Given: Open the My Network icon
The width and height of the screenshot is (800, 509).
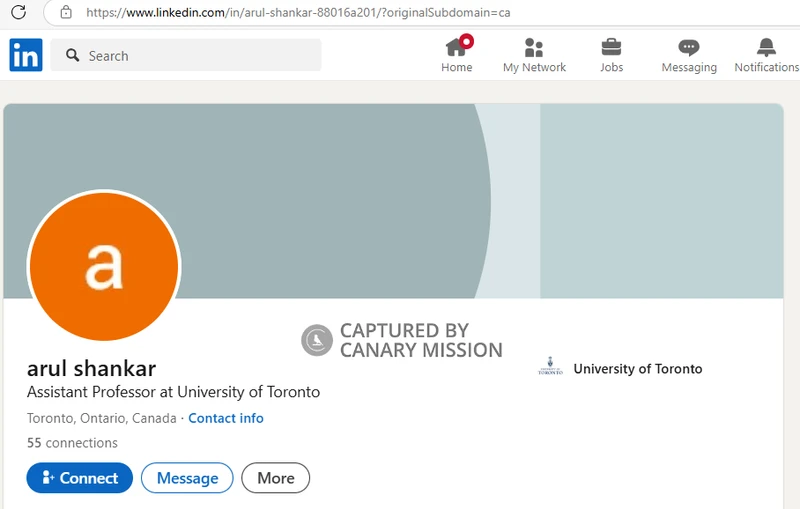Looking at the screenshot, I should tap(534, 47).
